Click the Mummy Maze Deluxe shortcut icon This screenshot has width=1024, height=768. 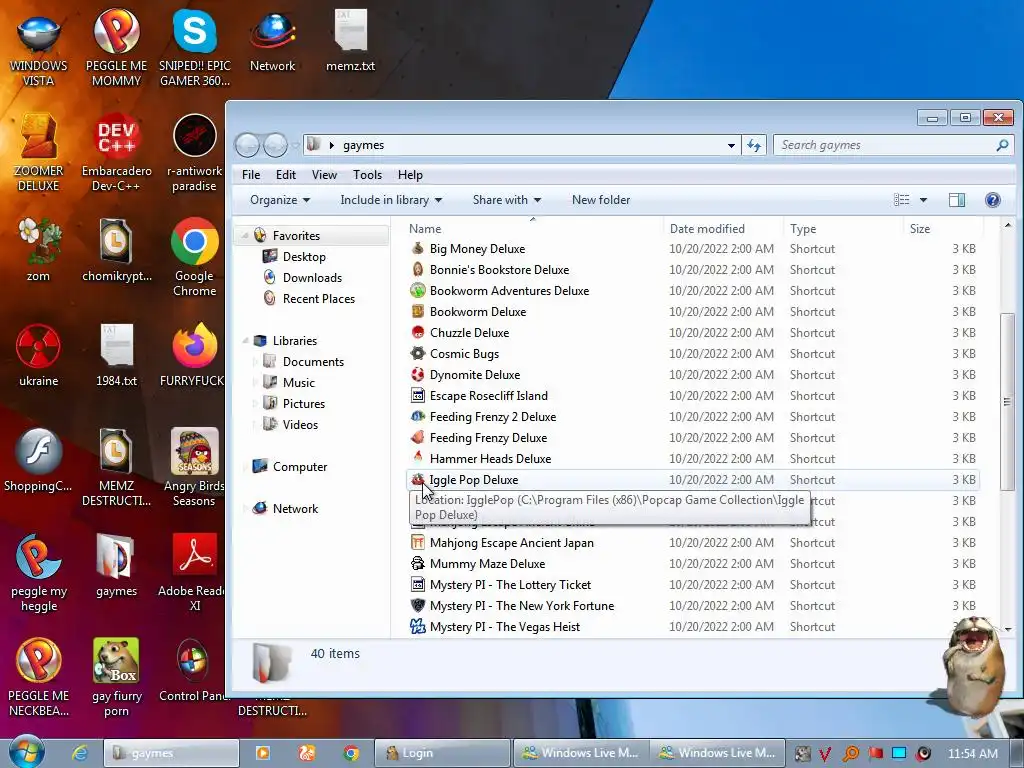pyautogui.click(x=418, y=564)
